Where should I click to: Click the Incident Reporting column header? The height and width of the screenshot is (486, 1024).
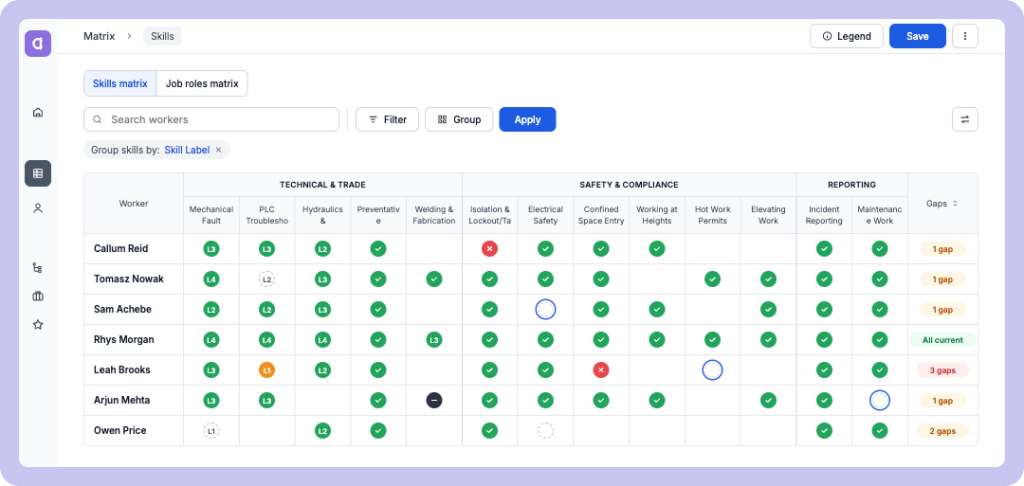(824, 215)
